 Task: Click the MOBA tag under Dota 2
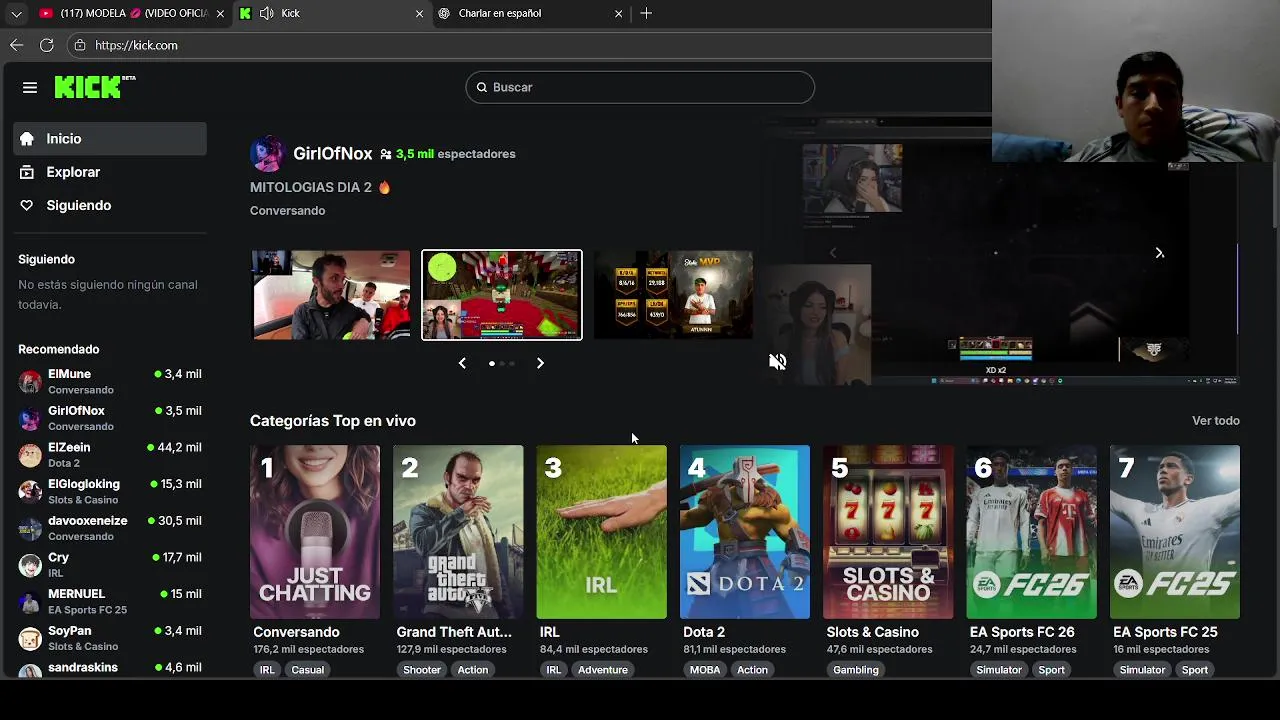click(x=705, y=670)
